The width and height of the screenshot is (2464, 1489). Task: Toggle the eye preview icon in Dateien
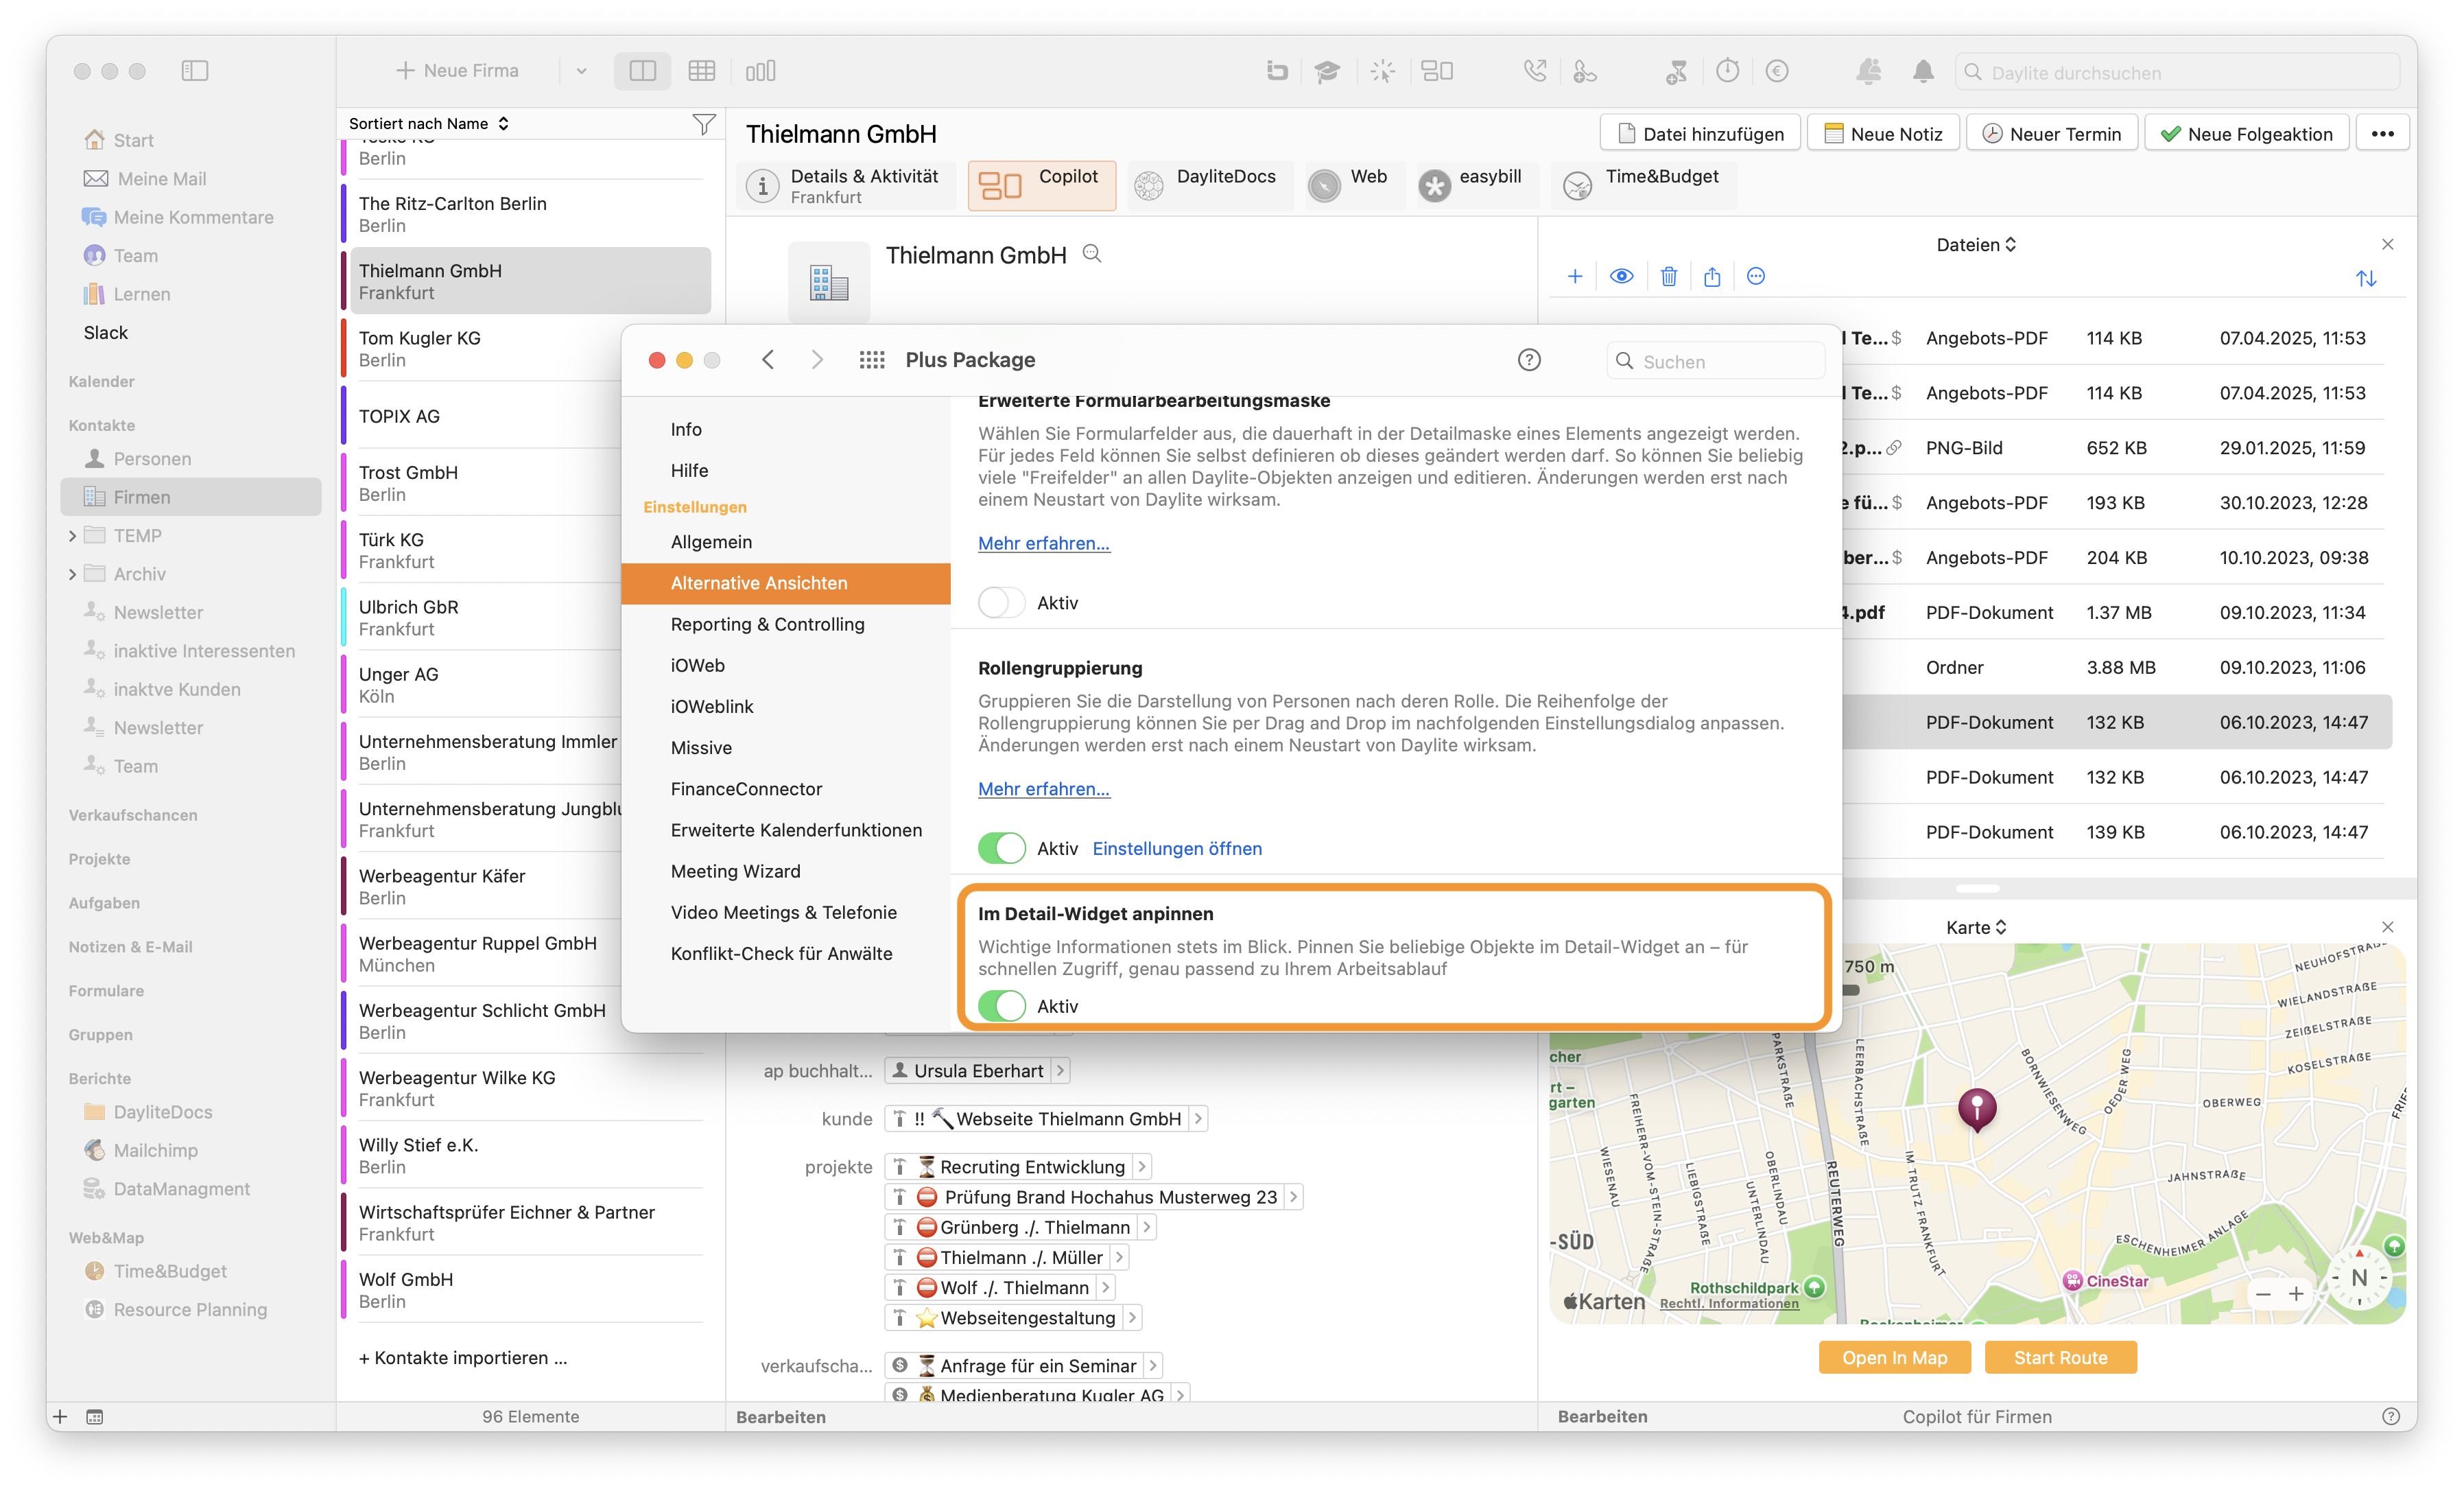1622,277
